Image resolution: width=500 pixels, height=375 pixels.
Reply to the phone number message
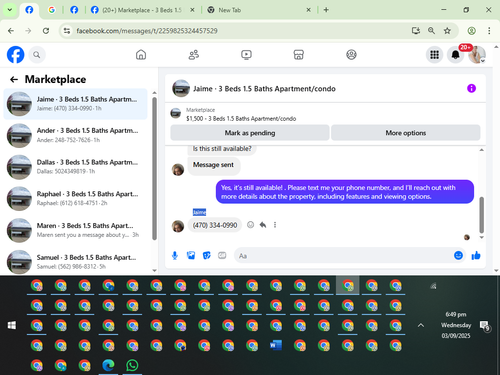click(263, 225)
